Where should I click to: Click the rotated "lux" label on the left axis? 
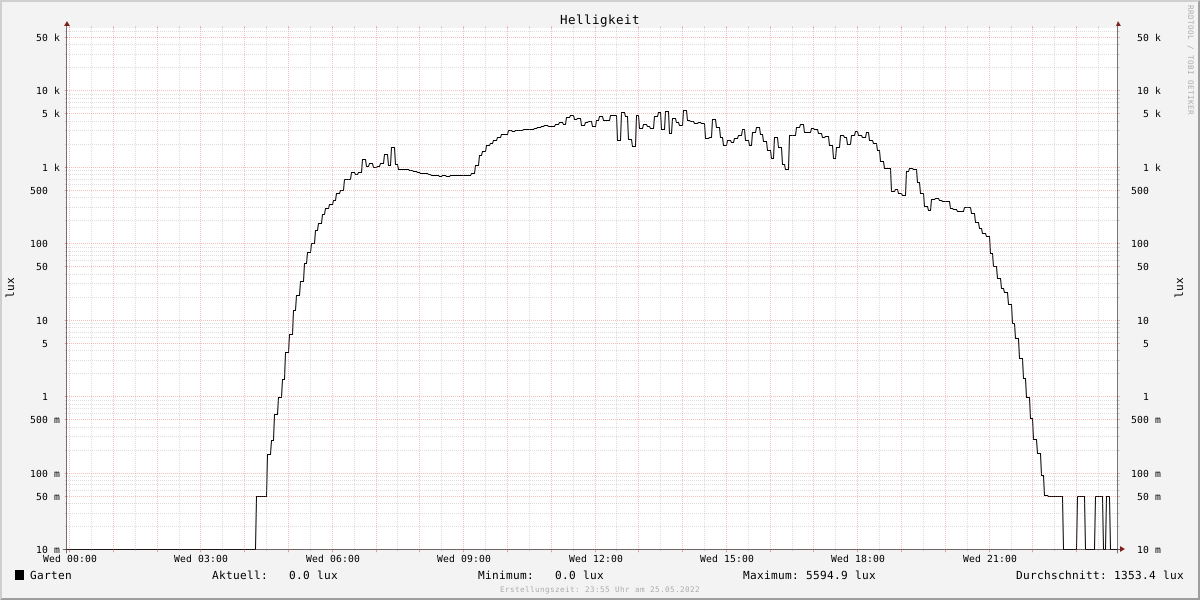(x=10, y=288)
